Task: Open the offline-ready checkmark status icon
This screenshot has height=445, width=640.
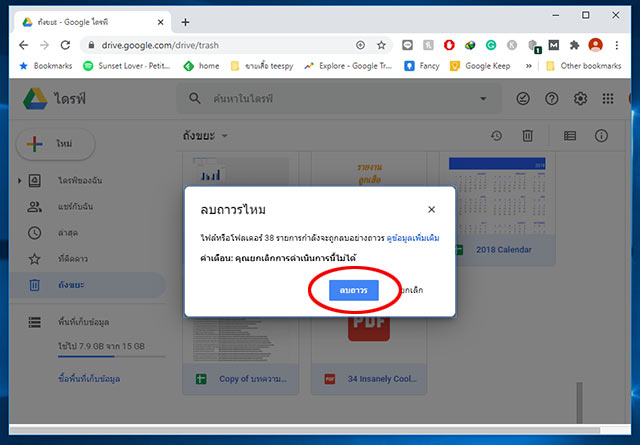Action: click(x=523, y=98)
